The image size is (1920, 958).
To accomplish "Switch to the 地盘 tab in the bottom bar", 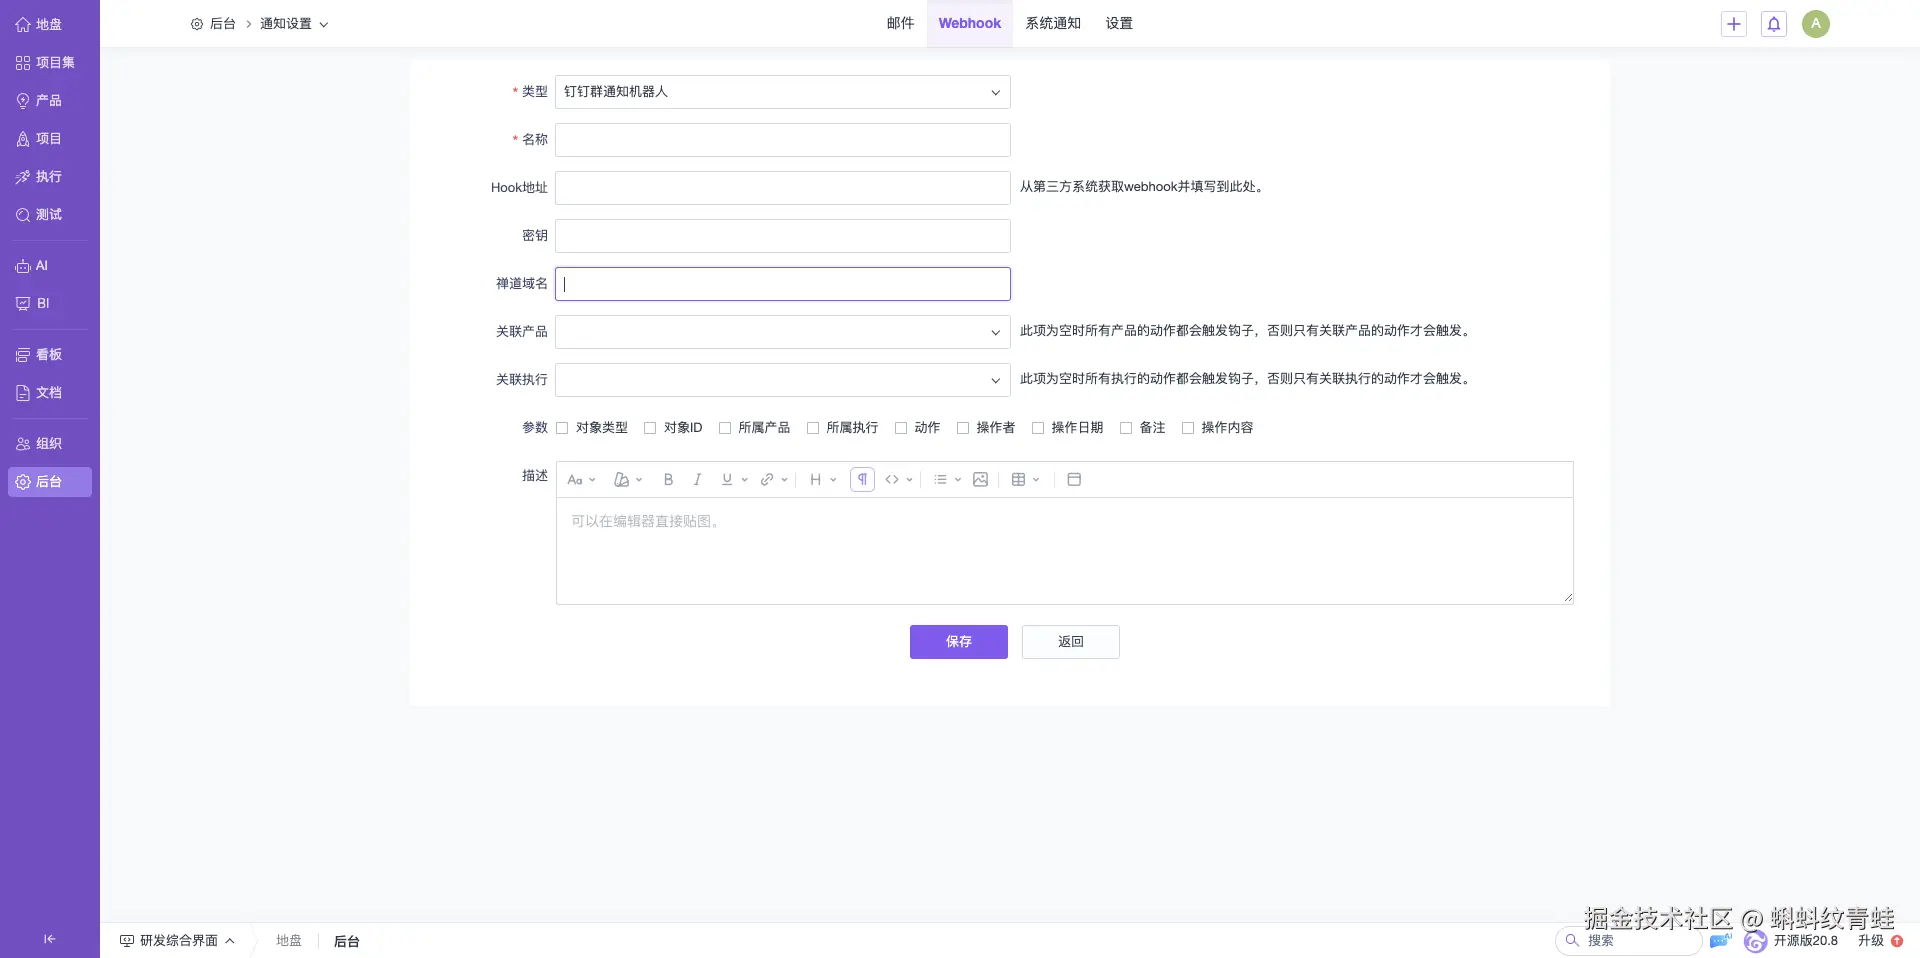I will (289, 941).
